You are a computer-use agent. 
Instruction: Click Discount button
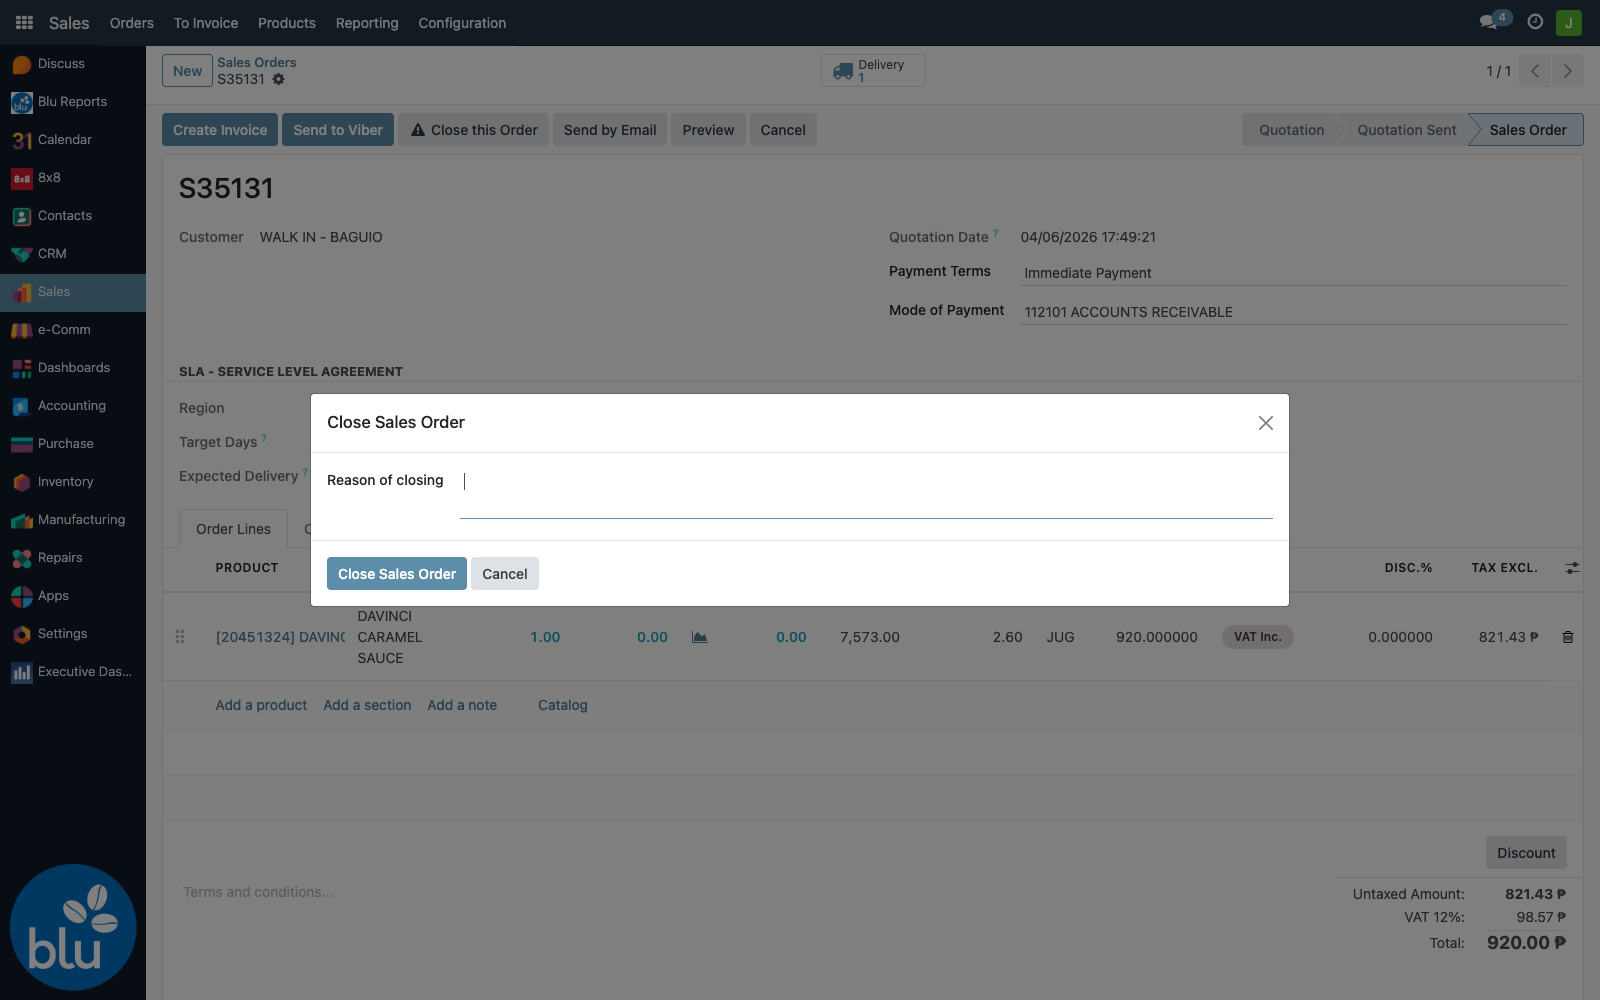(x=1526, y=853)
